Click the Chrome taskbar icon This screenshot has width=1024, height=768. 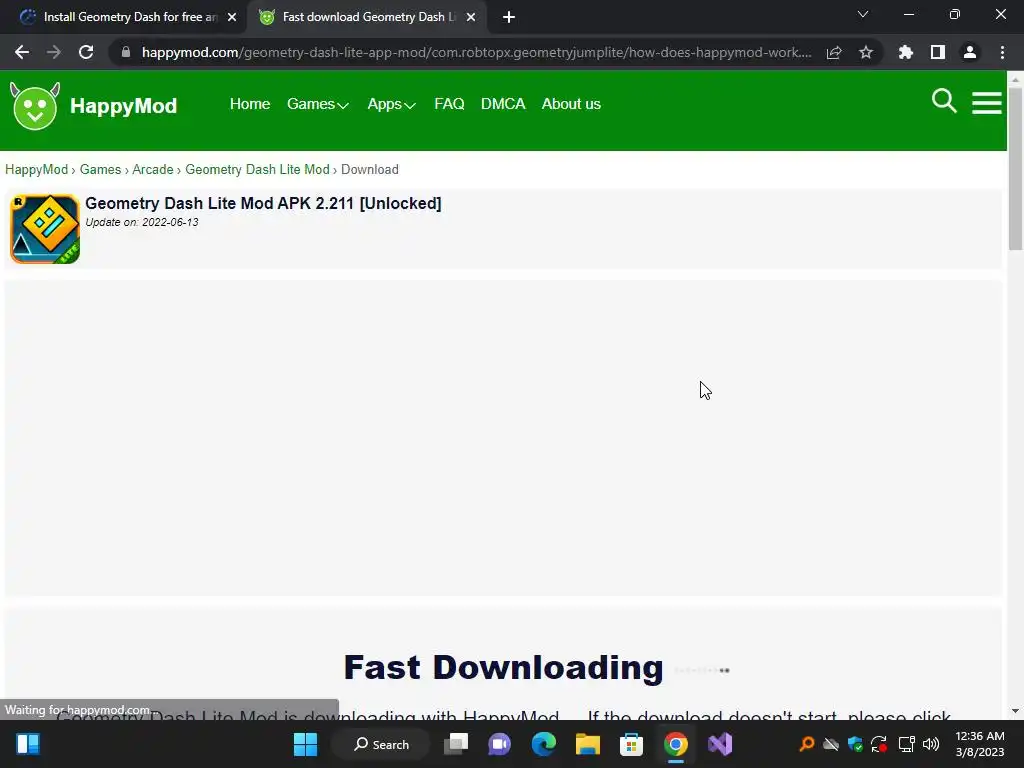coord(676,744)
